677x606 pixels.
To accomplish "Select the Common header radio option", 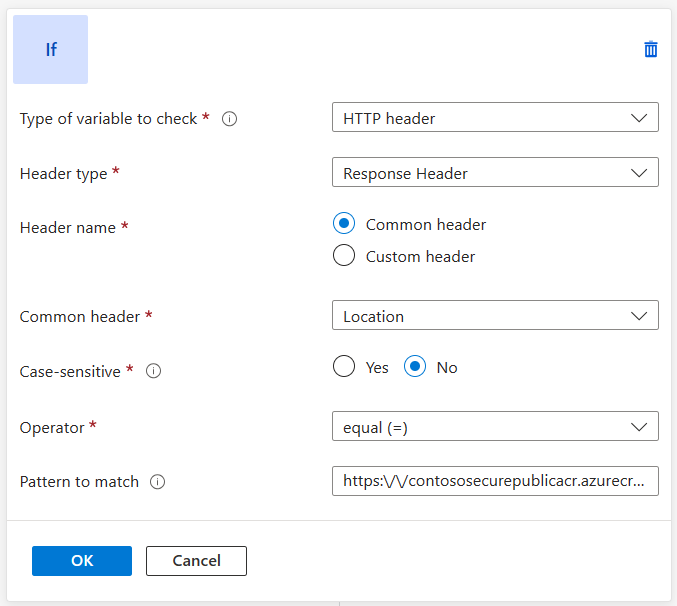I will pos(344,224).
